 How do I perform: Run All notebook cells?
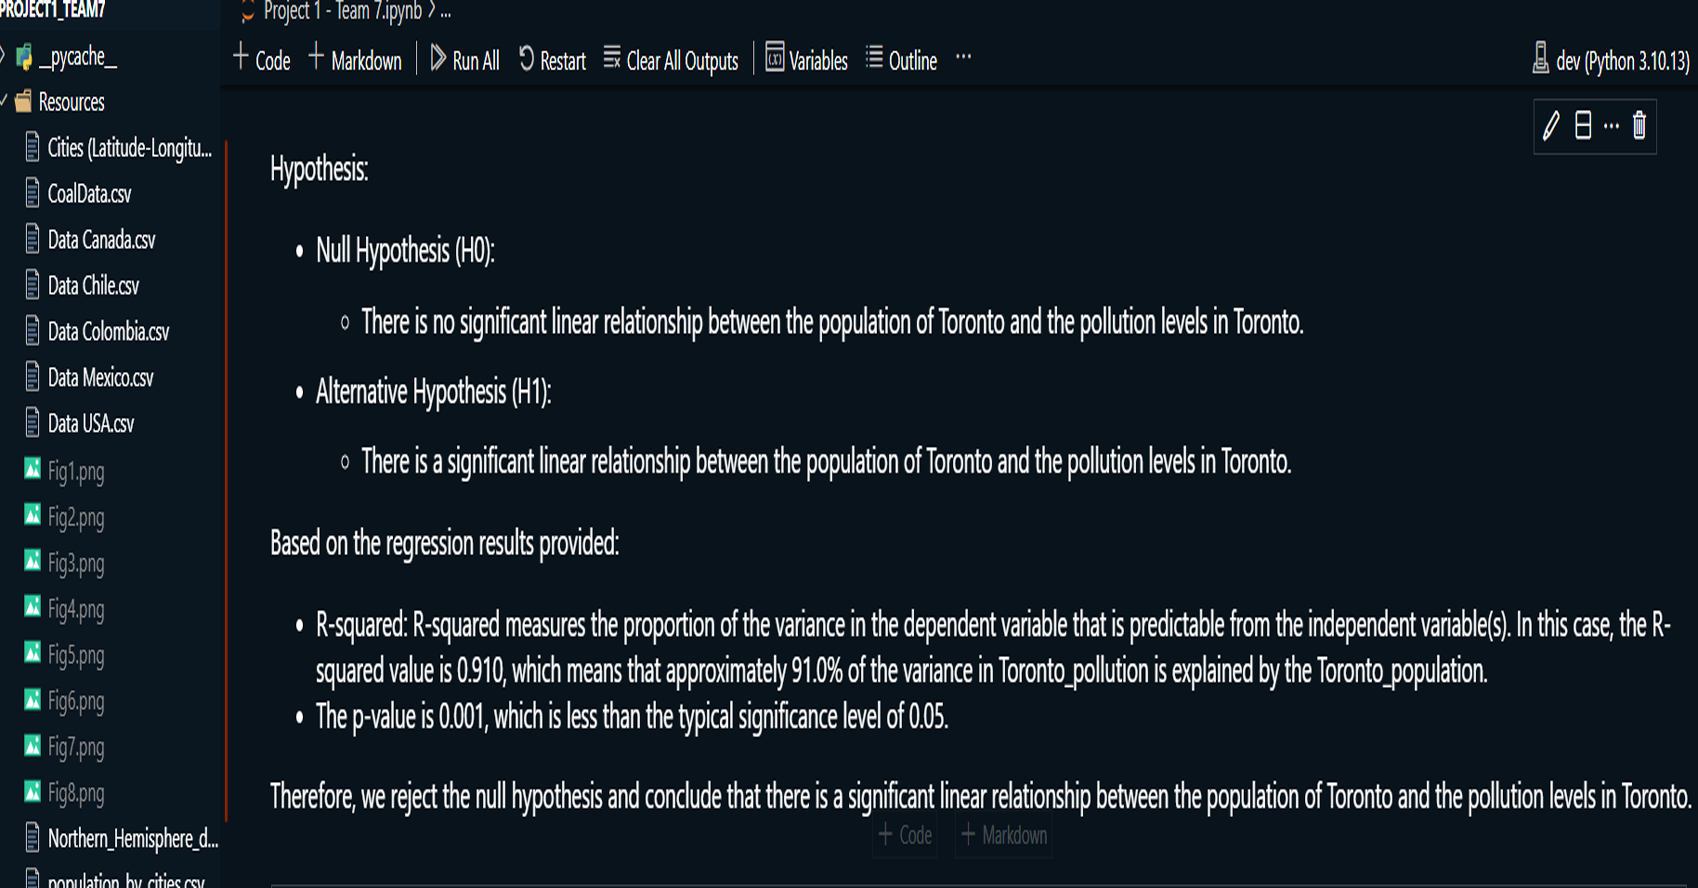[x=465, y=60]
